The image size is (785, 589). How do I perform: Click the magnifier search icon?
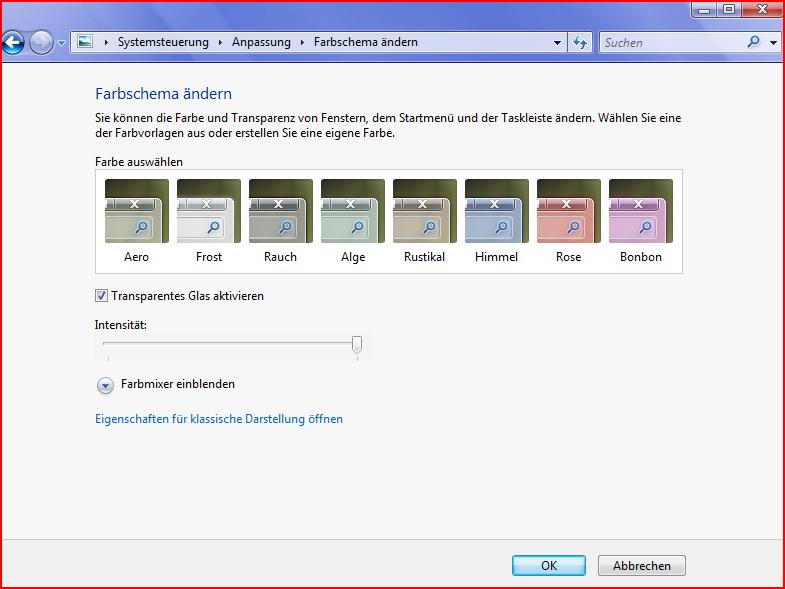(753, 42)
